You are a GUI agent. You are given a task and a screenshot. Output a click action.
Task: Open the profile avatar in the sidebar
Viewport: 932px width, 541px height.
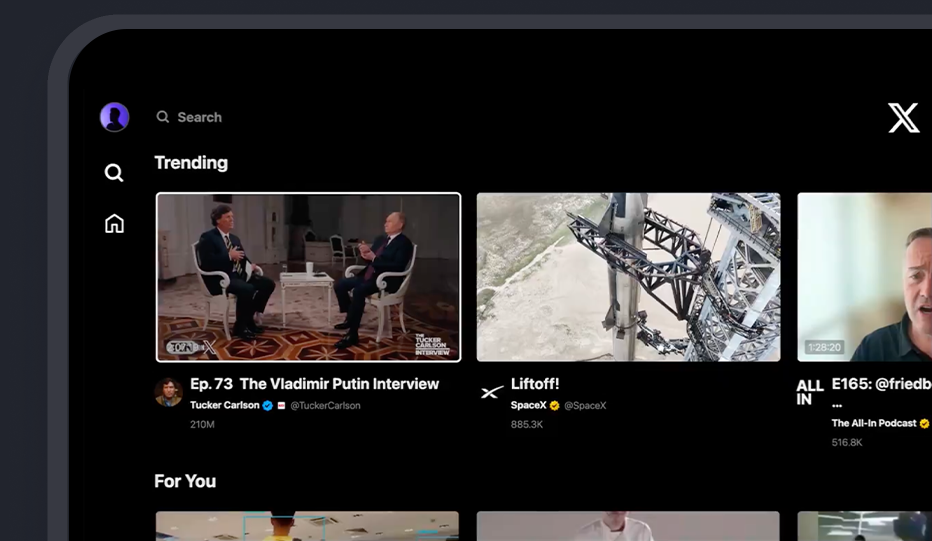[114, 117]
